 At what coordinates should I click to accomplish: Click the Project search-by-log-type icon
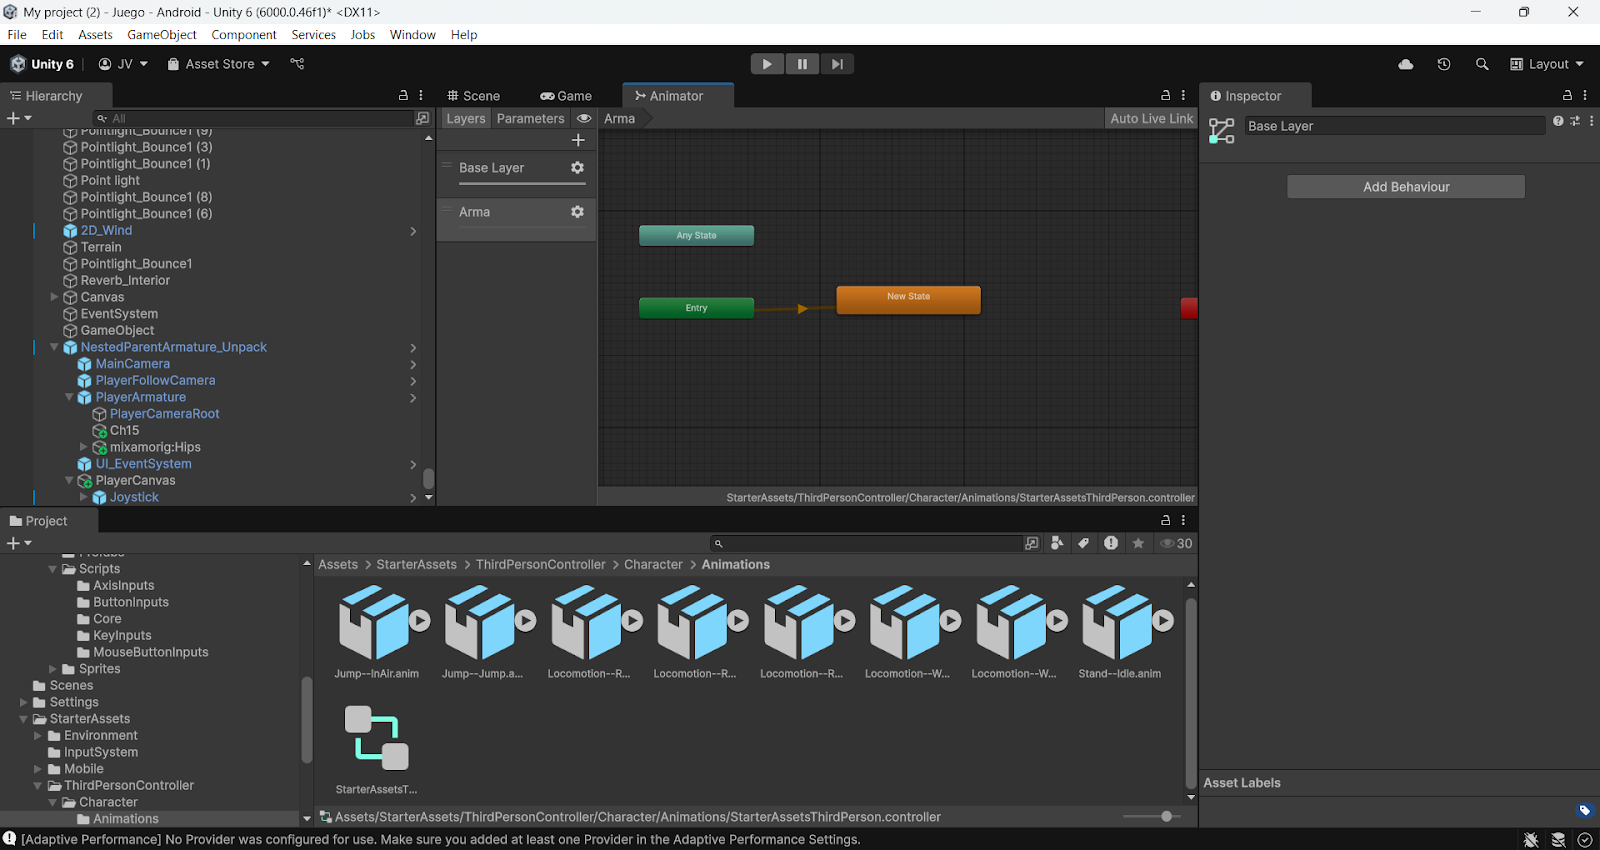coord(1111,544)
